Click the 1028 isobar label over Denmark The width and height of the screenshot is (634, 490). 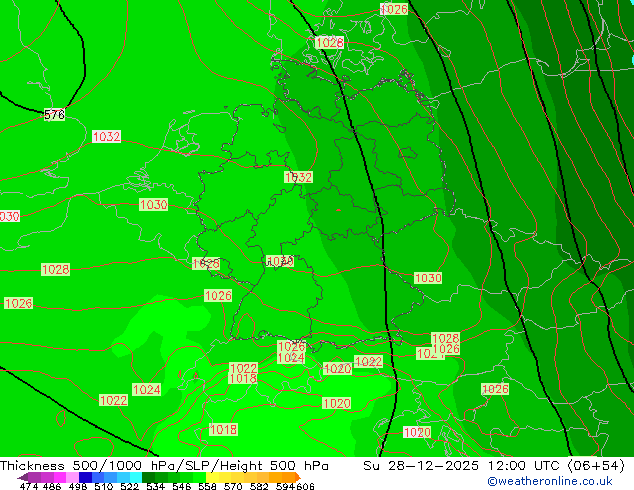click(329, 42)
